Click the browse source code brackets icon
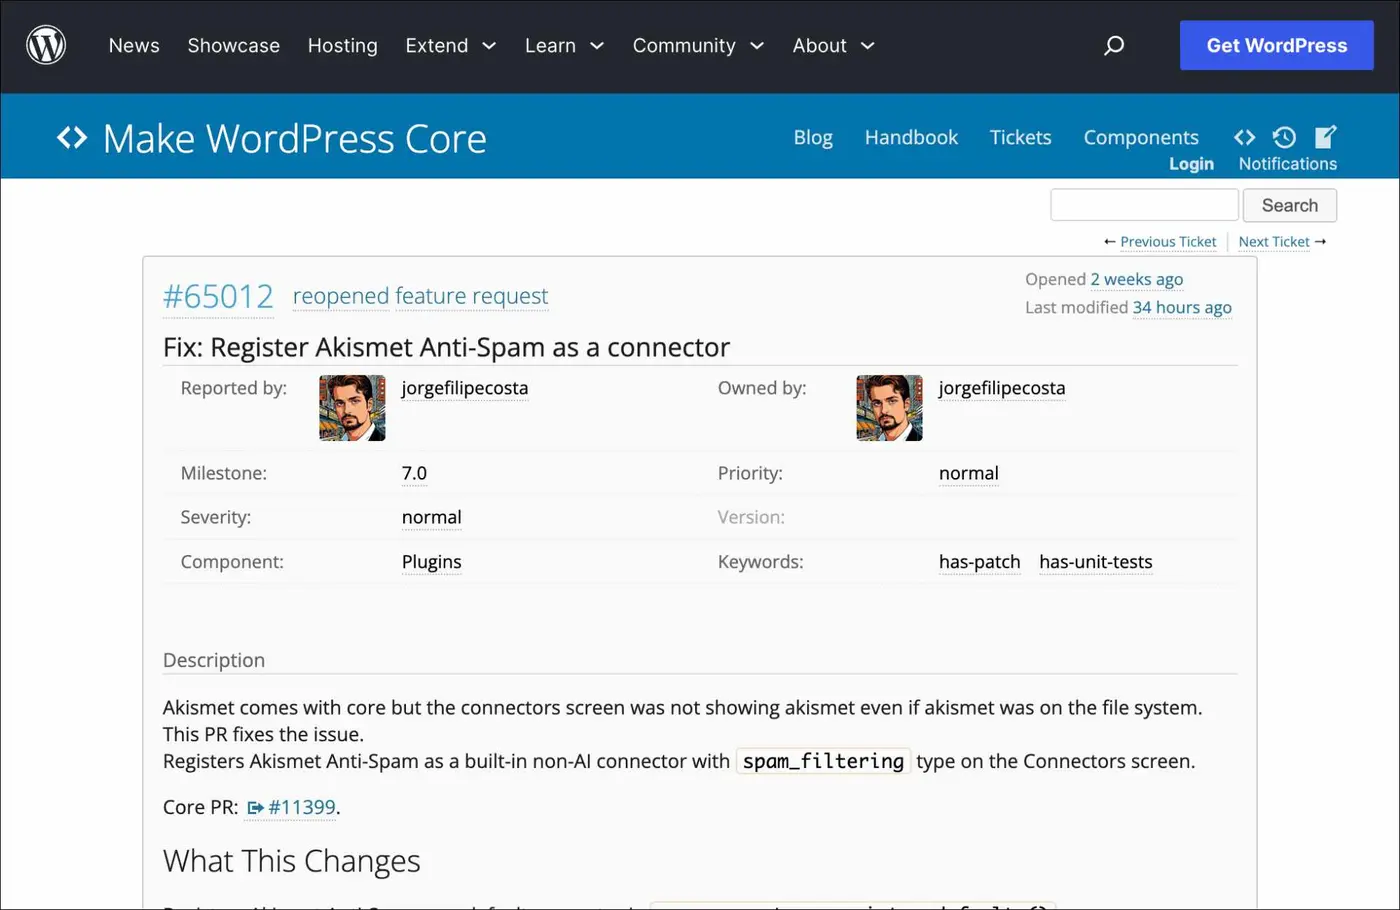 pyautogui.click(x=1244, y=137)
